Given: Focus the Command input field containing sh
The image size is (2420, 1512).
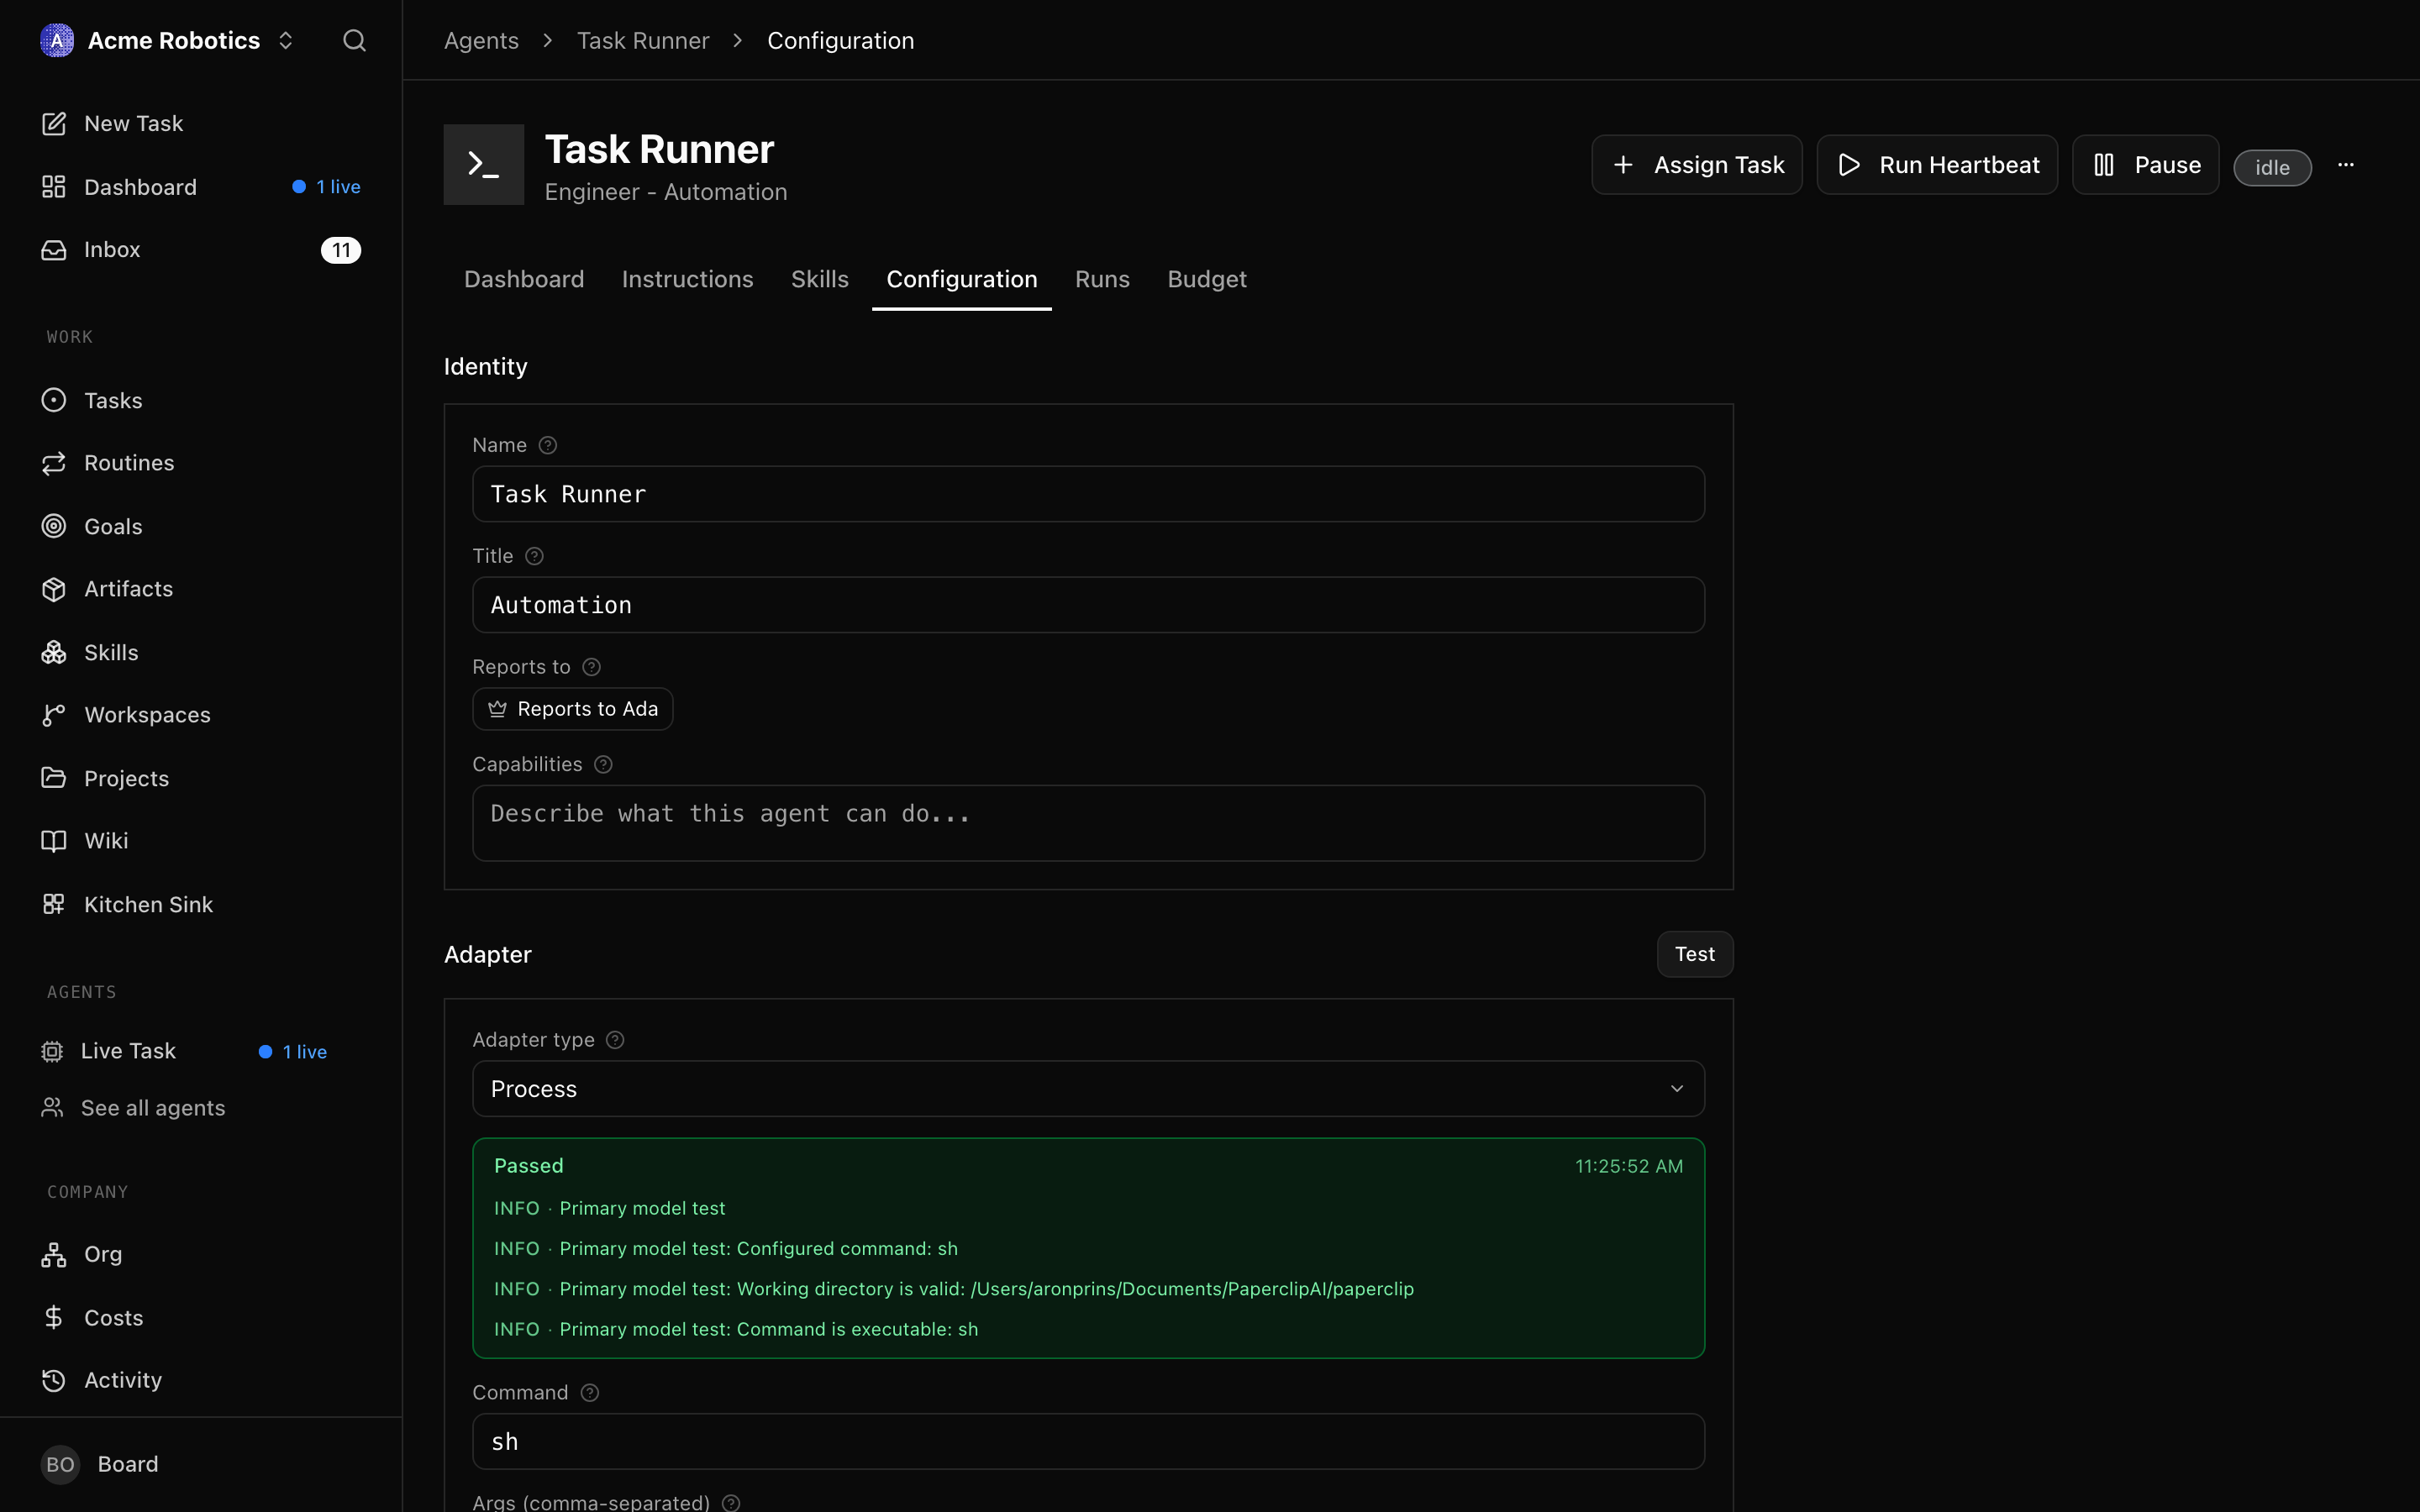Looking at the screenshot, I should (1088, 1442).
